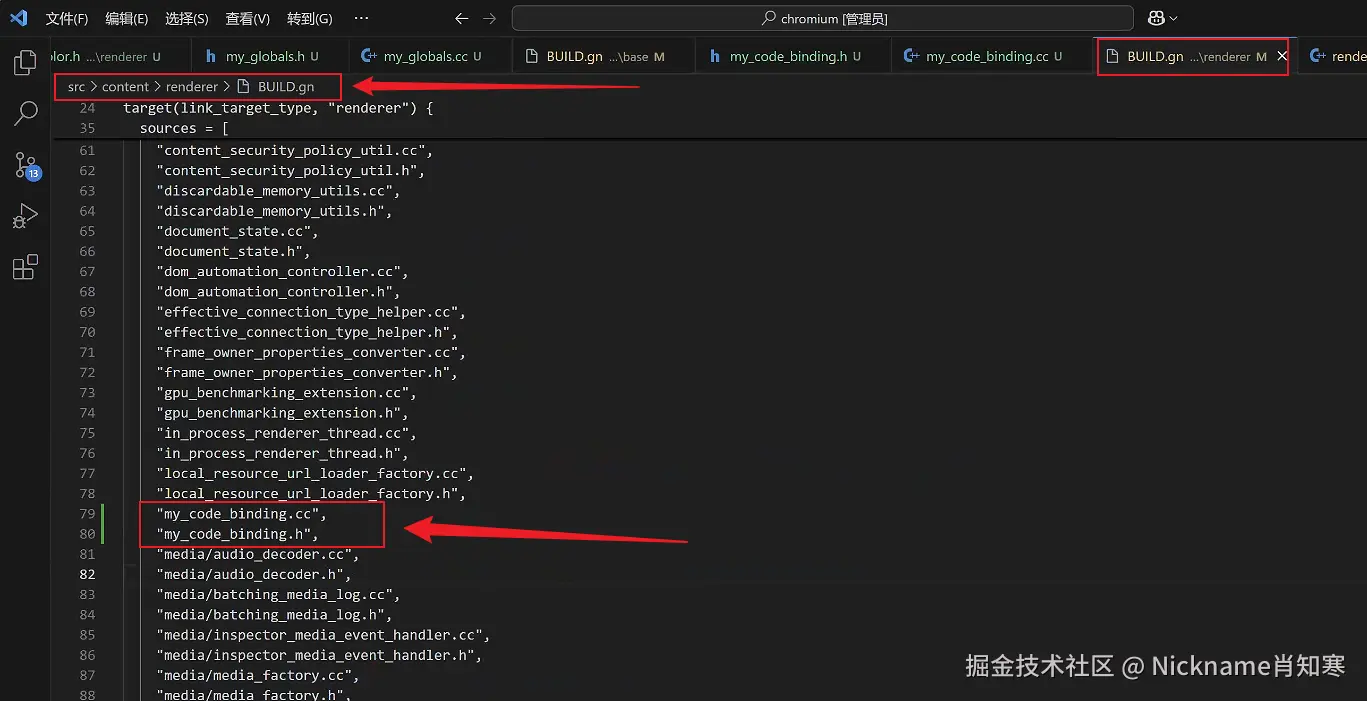Open the Copilot chat icon

pos(1156,18)
